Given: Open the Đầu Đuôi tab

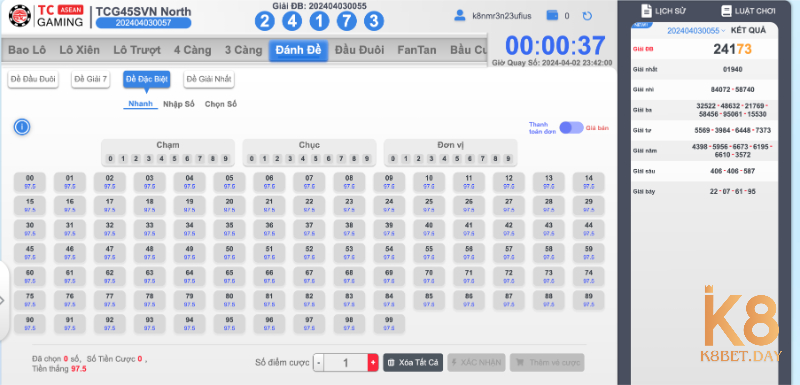Looking at the screenshot, I should (x=360, y=50).
